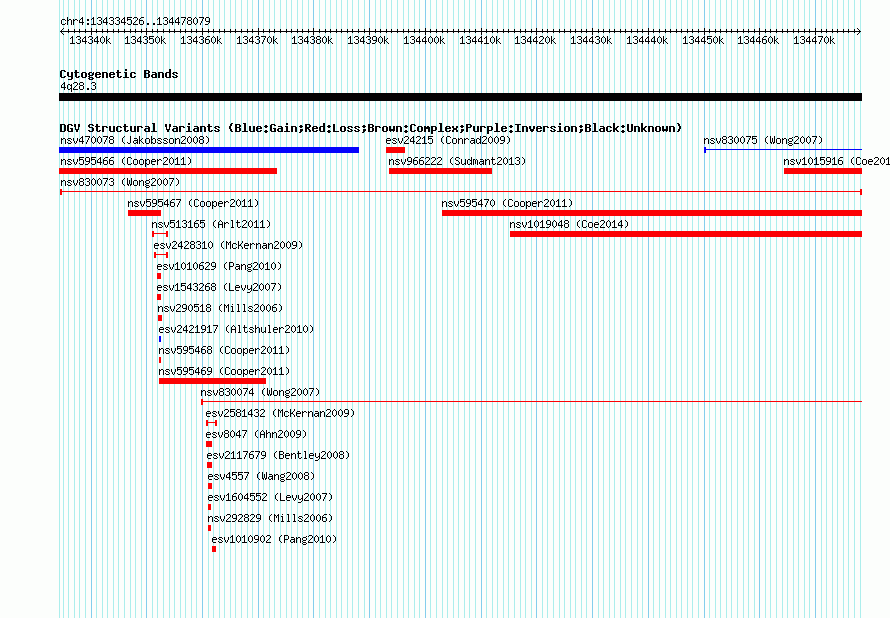Screen dimensions: 890x618
Task: Click the blue nsv470078 gain bar
Action: click(209, 150)
